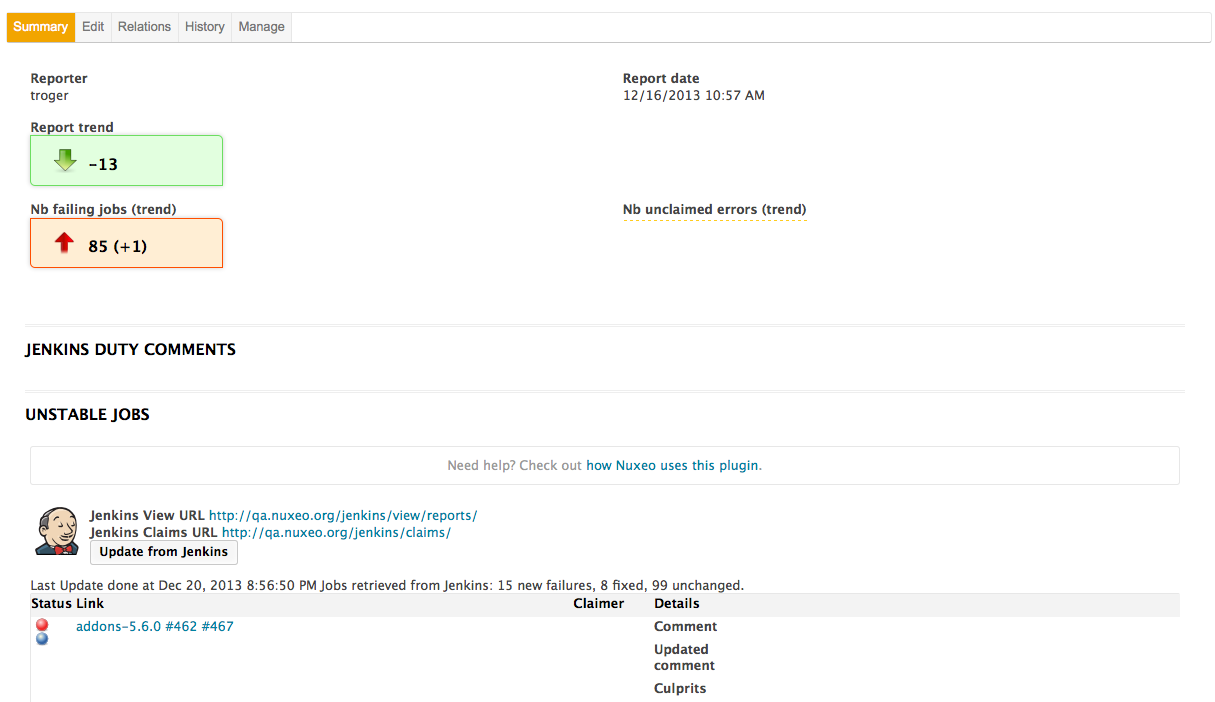This screenshot has height=702, width=1215.
Task: Open the addons-5.6.0 #462 #467 job link
Action: point(155,627)
